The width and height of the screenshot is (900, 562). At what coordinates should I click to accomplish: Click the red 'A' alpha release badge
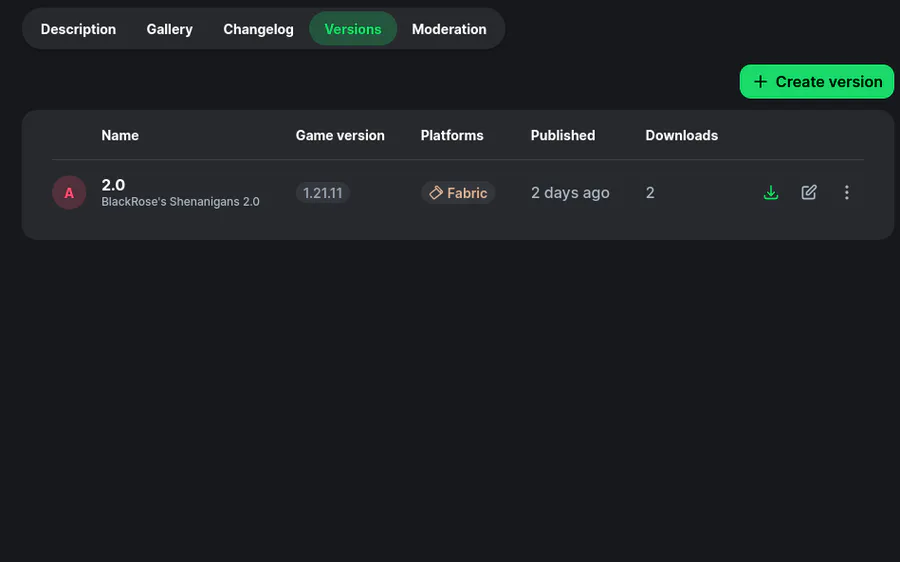[69, 193]
